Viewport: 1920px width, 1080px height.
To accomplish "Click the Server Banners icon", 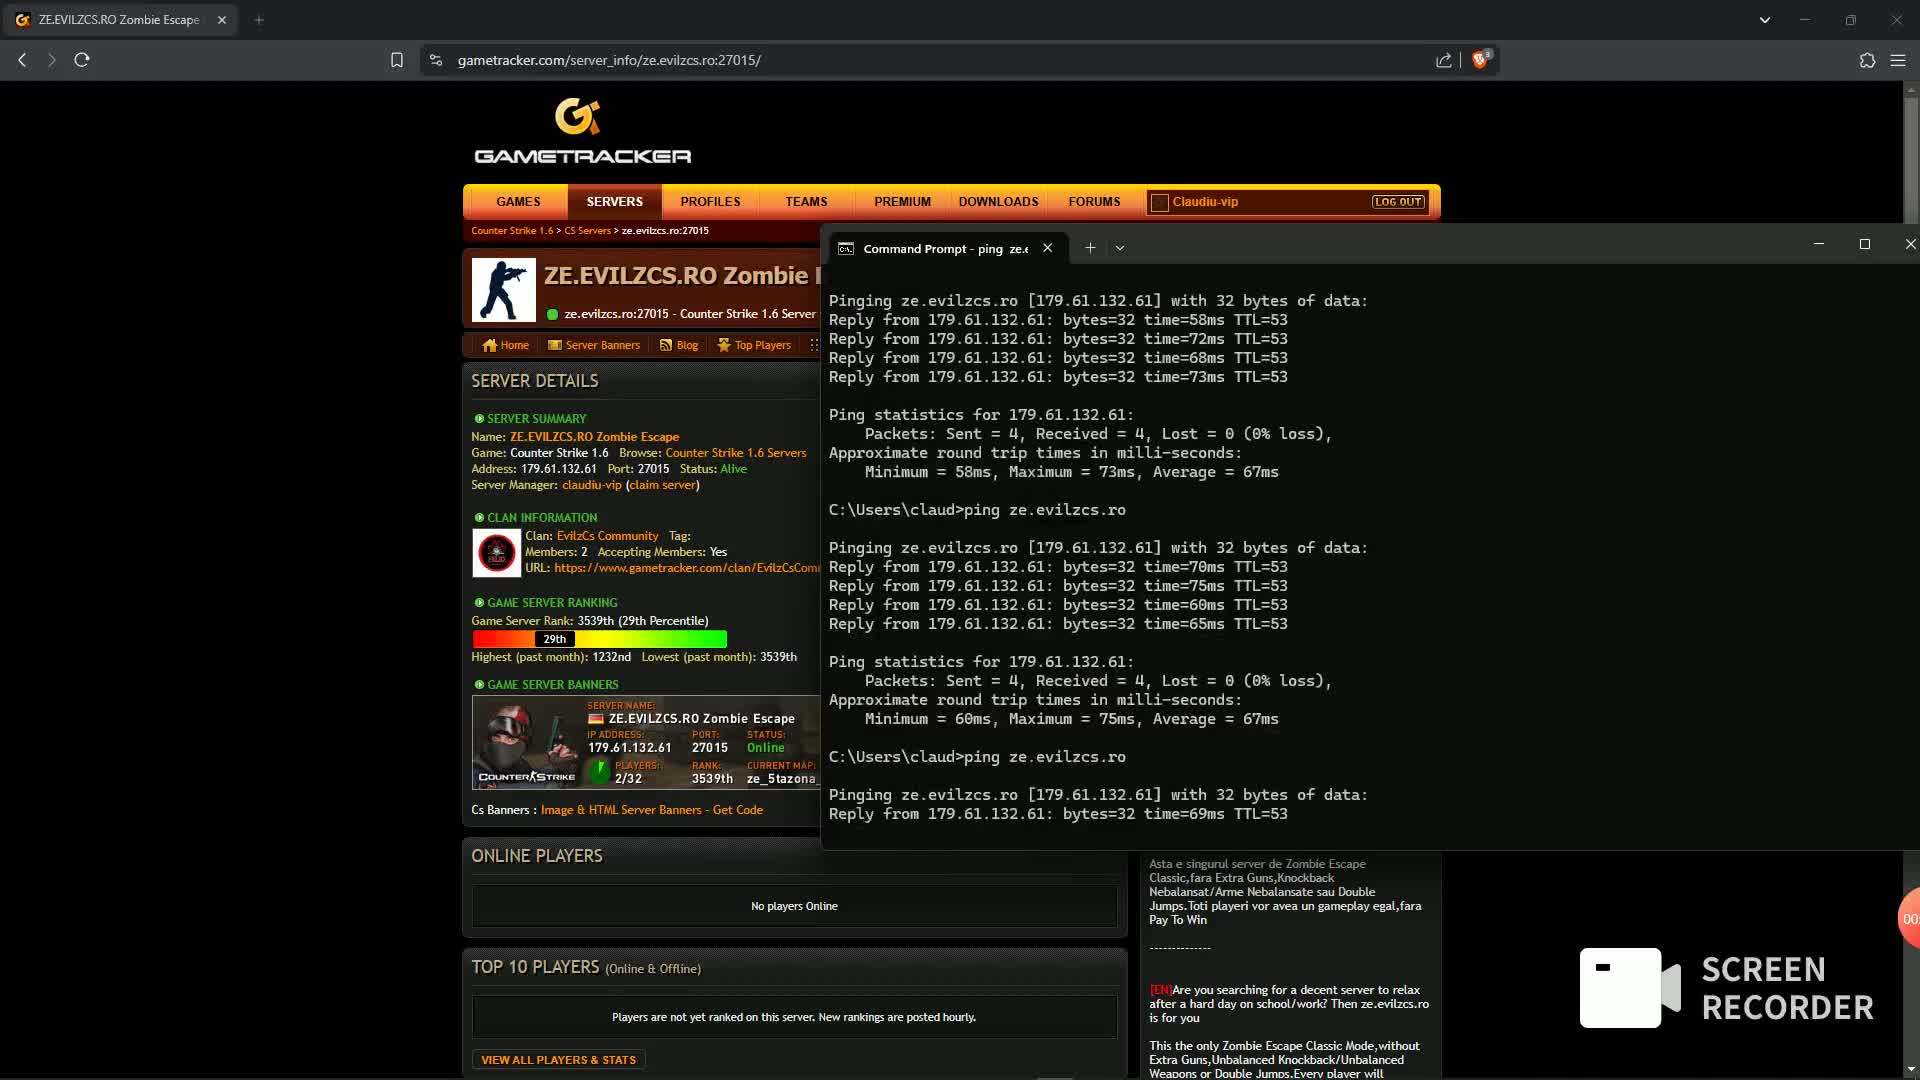I will click(555, 345).
